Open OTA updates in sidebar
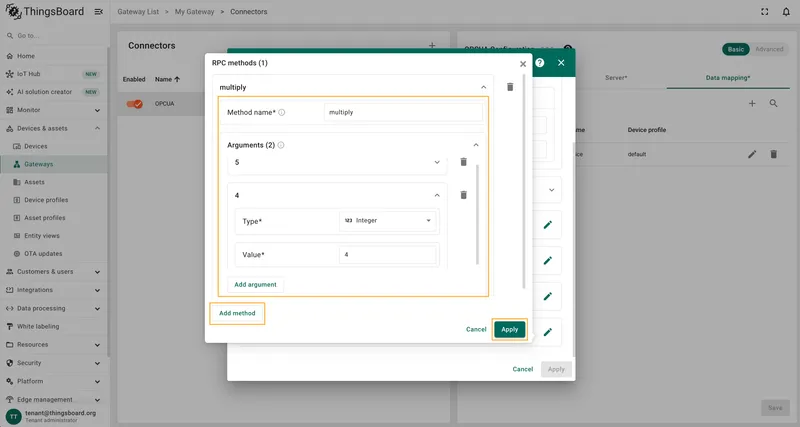 click(54, 254)
